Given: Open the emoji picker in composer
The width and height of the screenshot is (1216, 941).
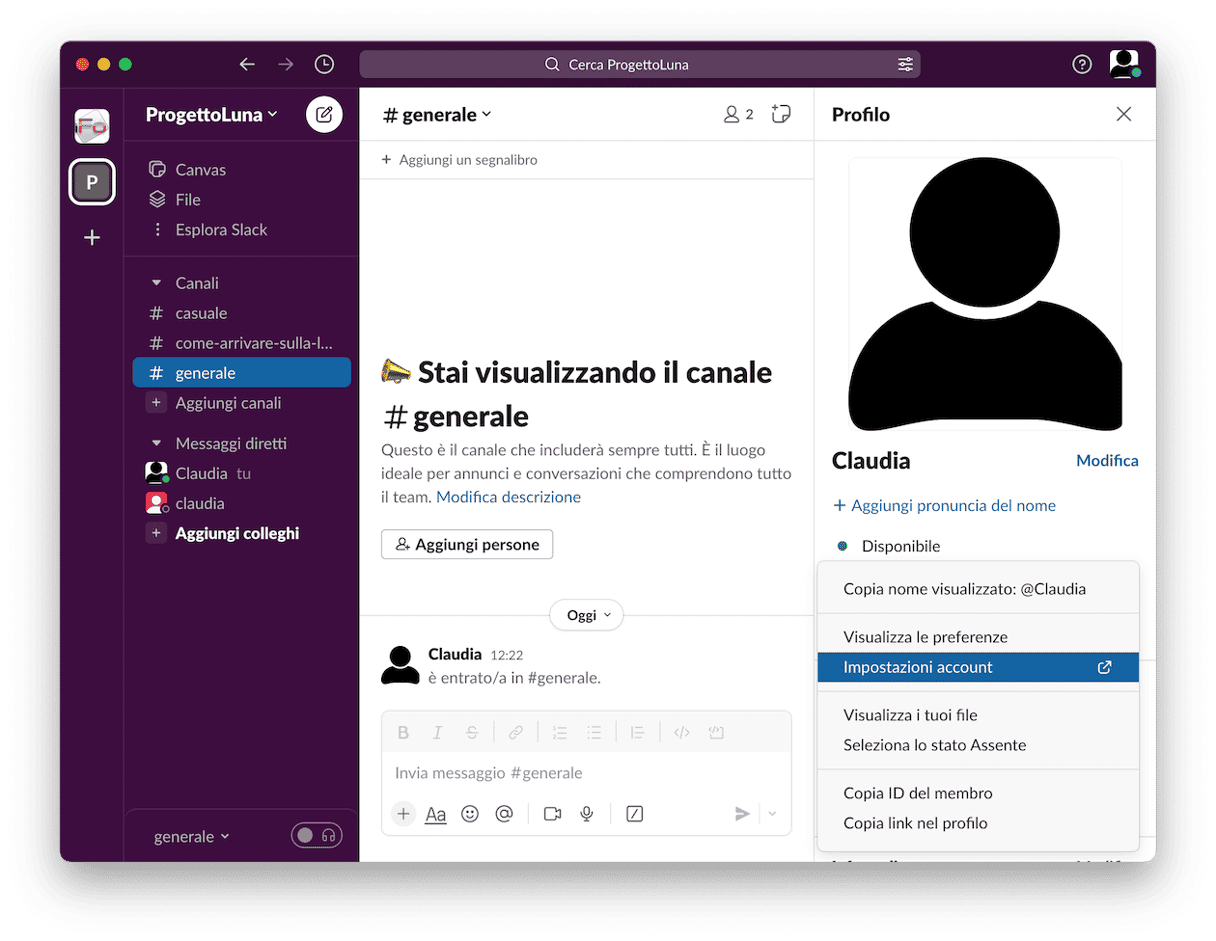Looking at the screenshot, I should point(470,814).
